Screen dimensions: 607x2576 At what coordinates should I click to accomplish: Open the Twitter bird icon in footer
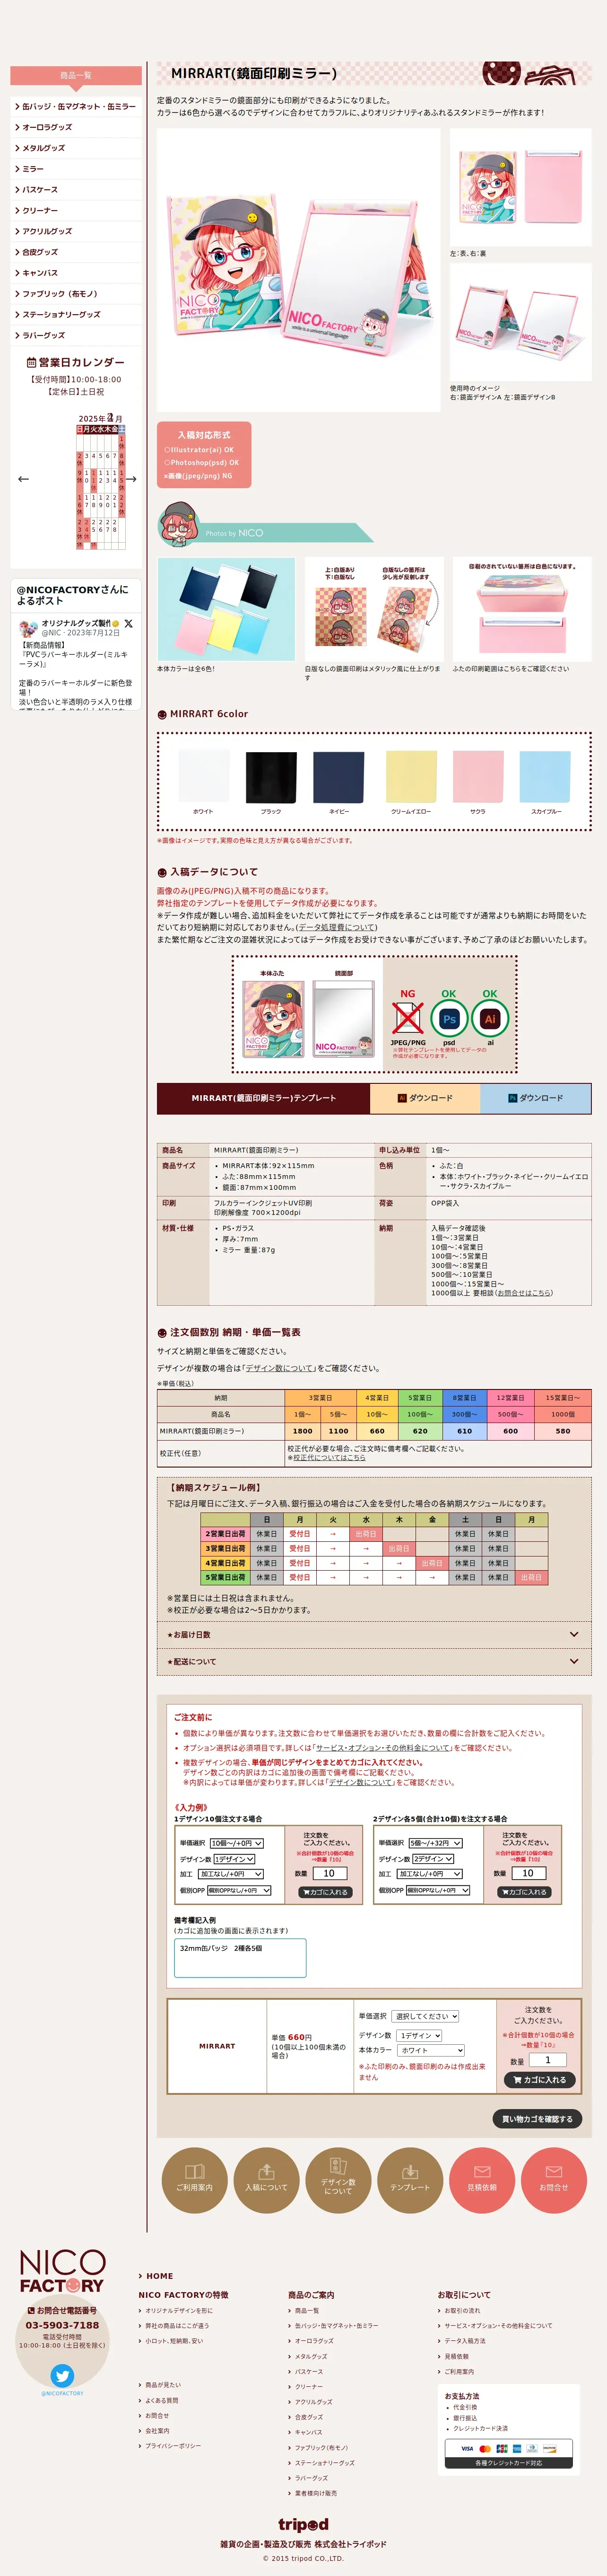[62, 2375]
